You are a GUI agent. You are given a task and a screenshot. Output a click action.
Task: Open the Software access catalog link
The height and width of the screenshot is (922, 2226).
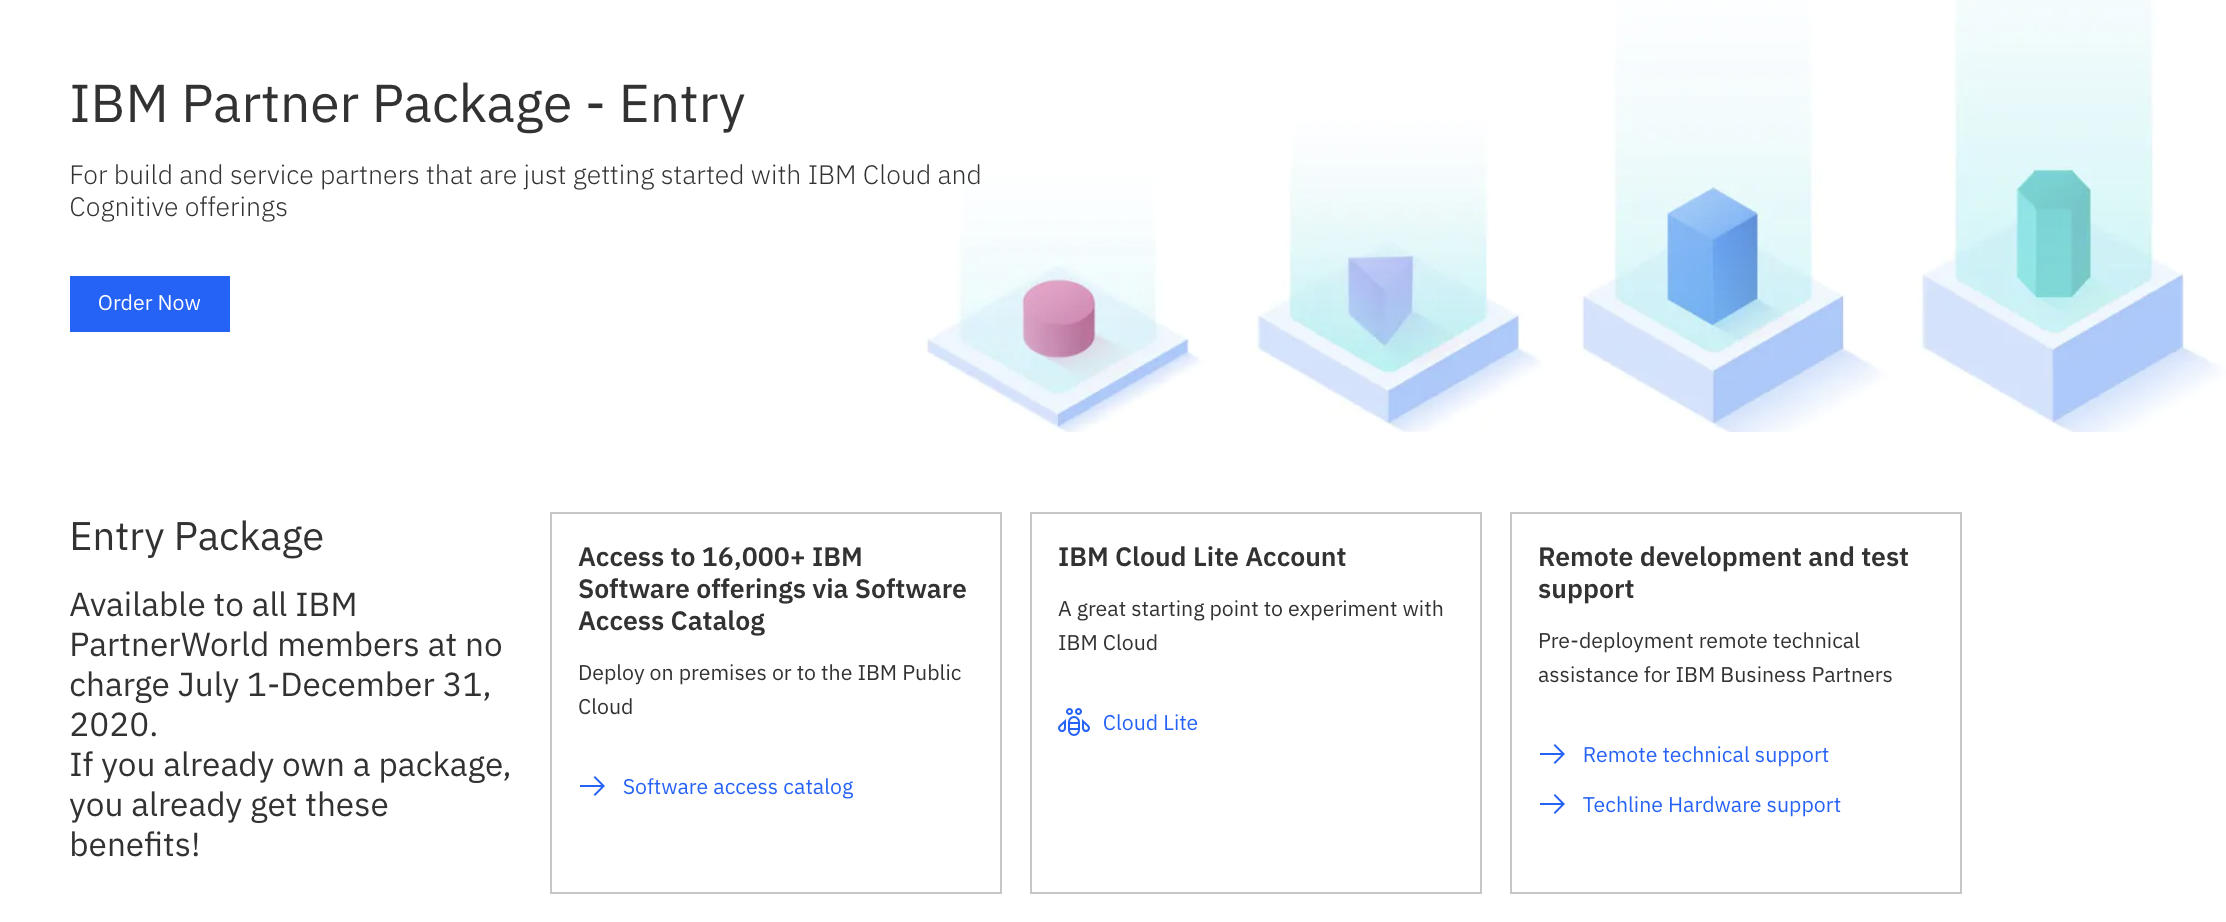738,787
